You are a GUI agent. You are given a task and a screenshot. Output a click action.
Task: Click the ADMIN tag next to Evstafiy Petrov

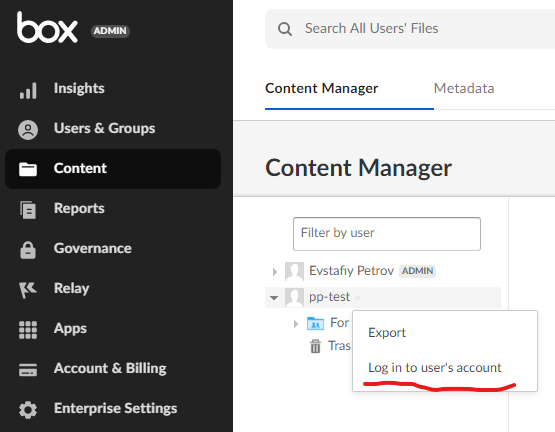pos(417,271)
